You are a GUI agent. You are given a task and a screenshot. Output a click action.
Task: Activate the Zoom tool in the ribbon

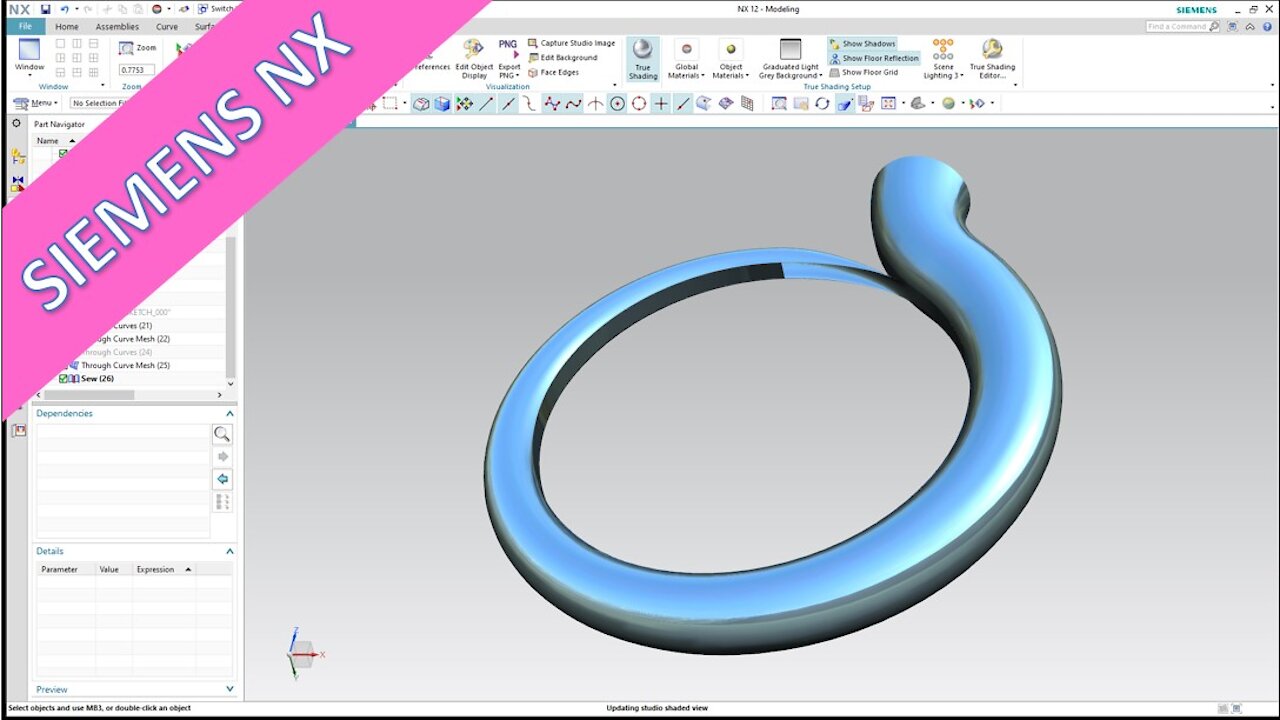click(x=138, y=47)
